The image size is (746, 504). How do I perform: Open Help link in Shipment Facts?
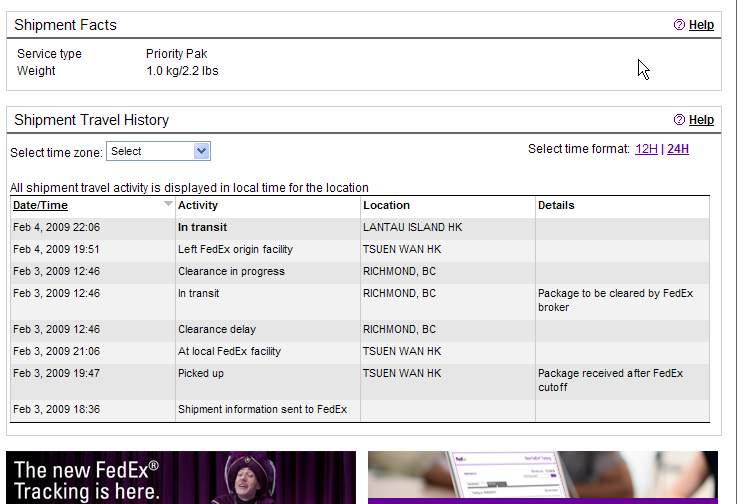click(701, 25)
